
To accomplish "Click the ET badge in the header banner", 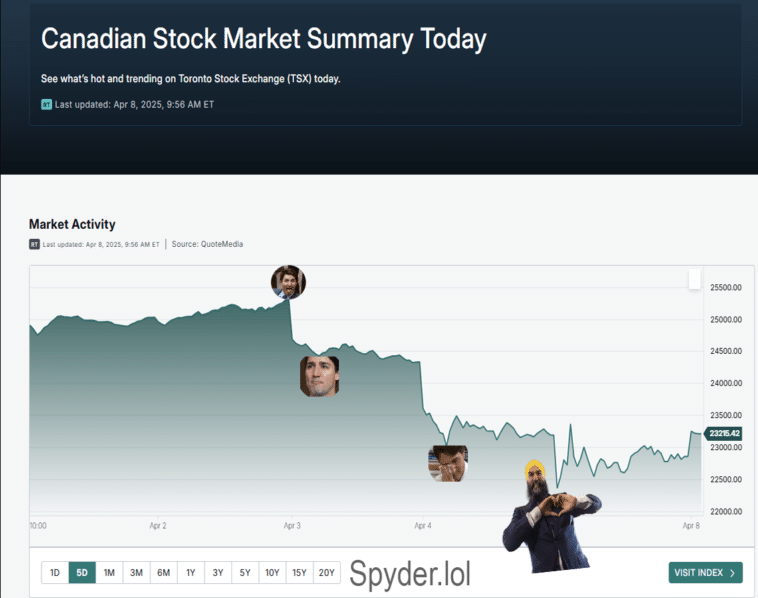I will (x=46, y=104).
